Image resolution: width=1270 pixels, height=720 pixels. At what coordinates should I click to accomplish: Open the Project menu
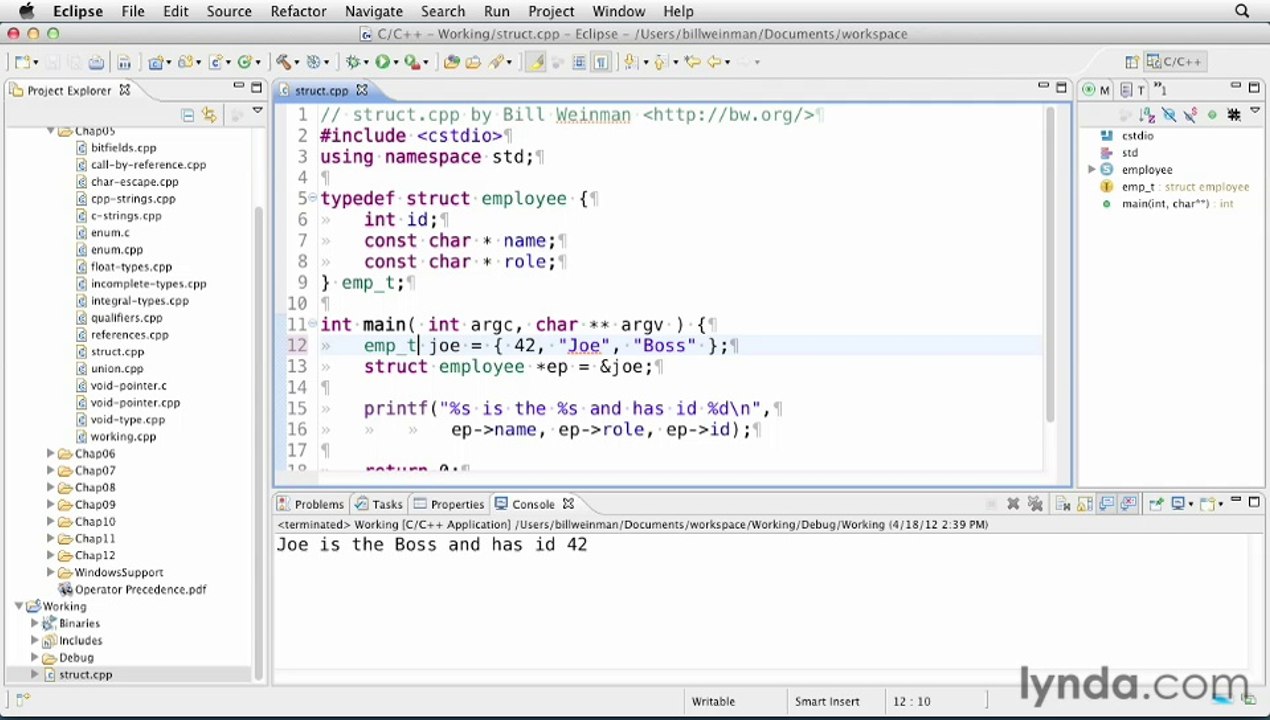[x=551, y=11]
